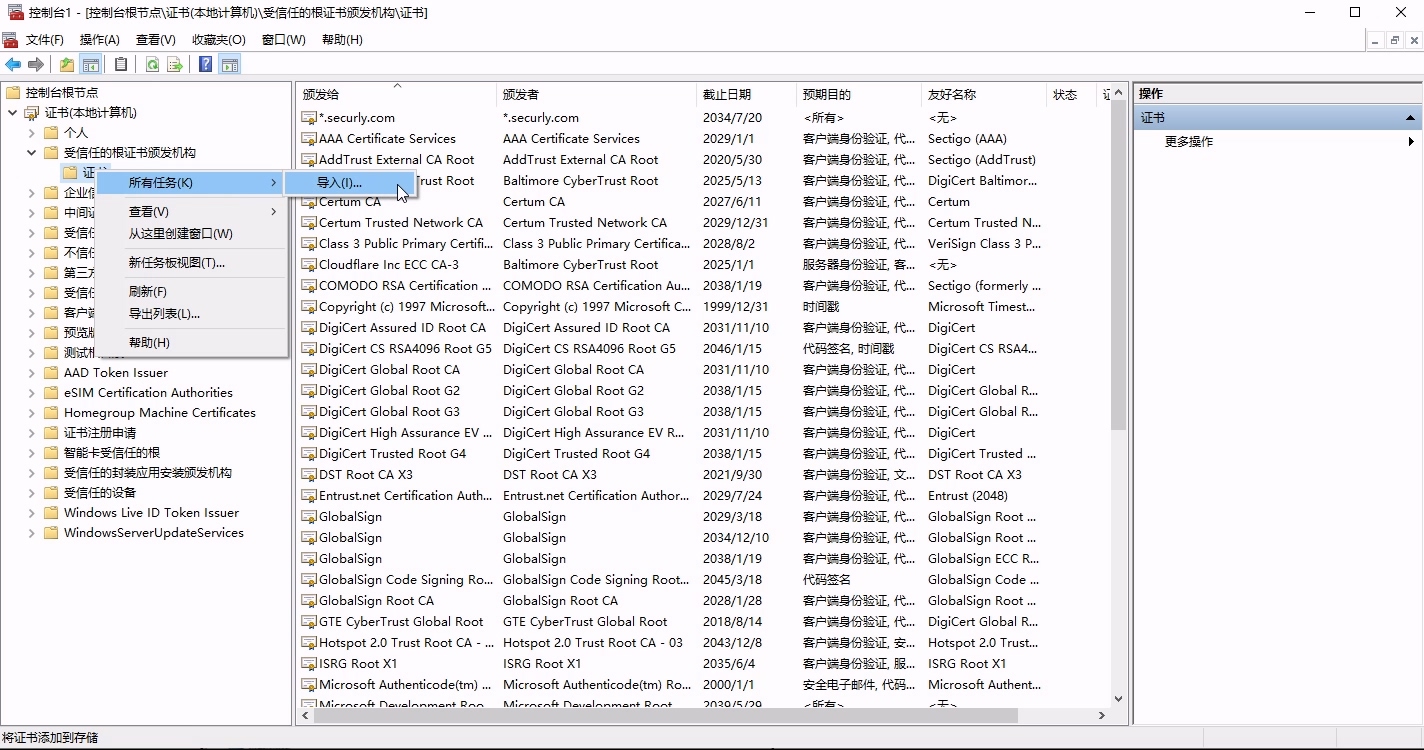Choose 导入(I)... from the submenu

click(349, 183)
